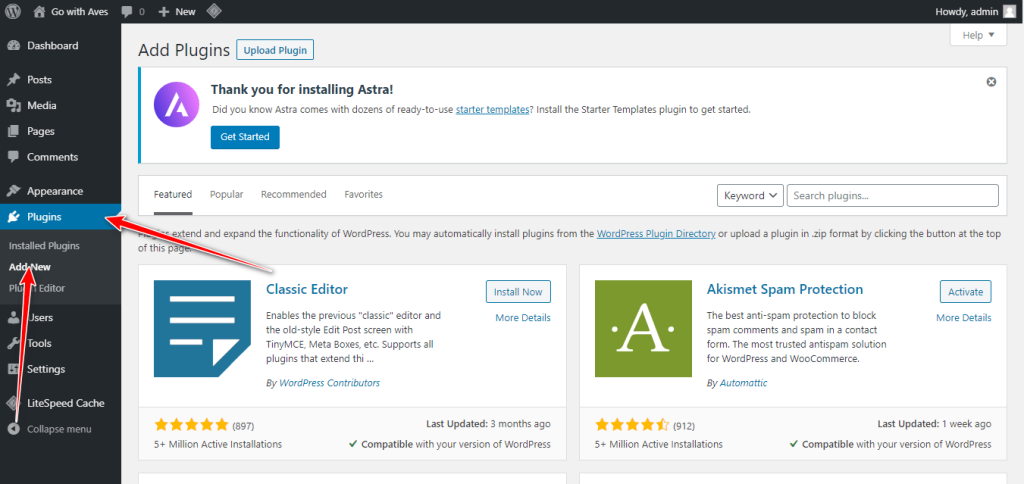
Task: Click the Classic Editor plugin thumbnail
Action: [x=202, y=329]
